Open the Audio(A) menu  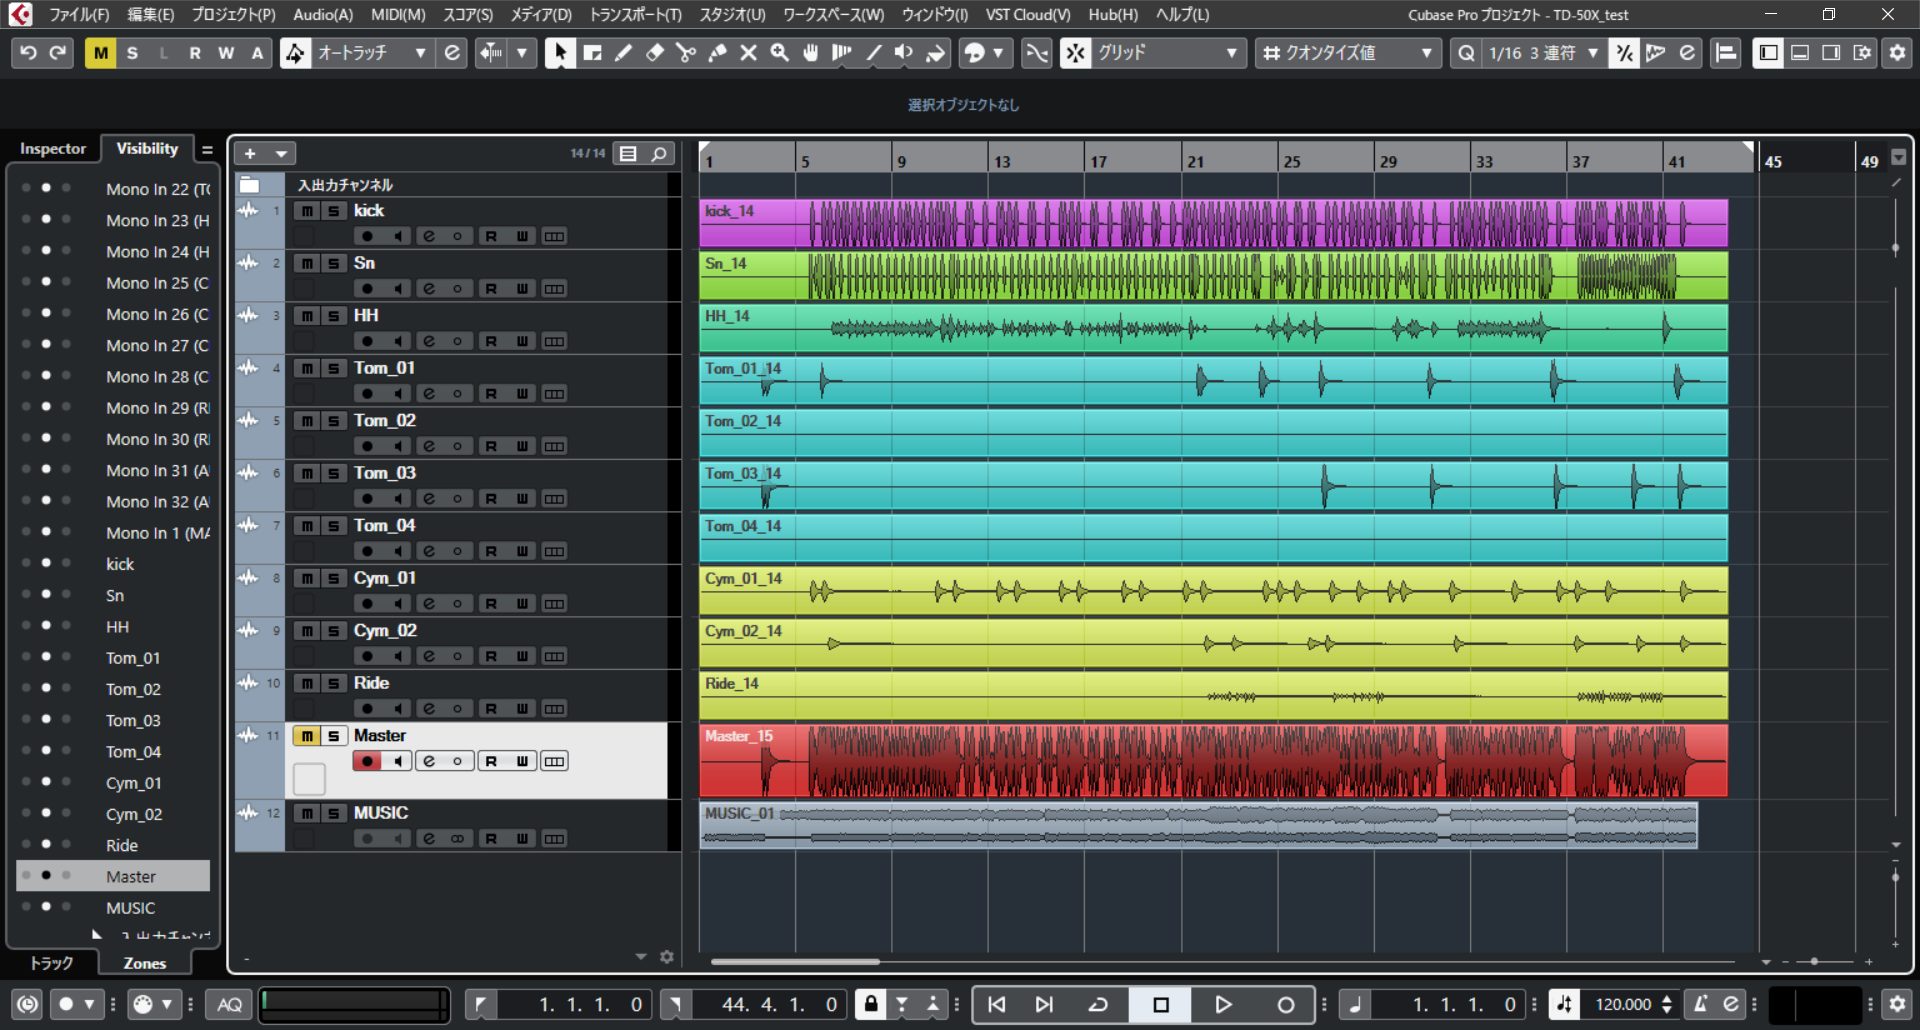click(322, 14)
